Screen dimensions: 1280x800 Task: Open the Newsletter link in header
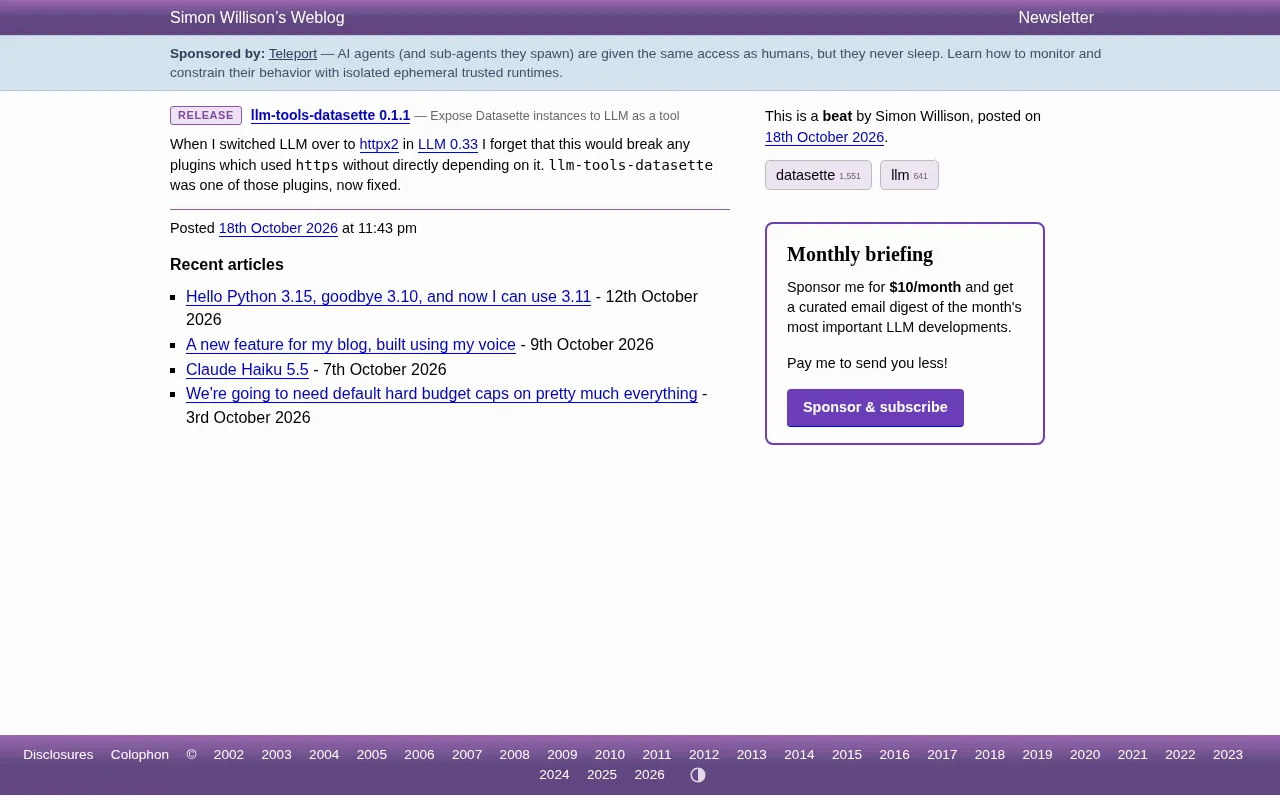1056,18
